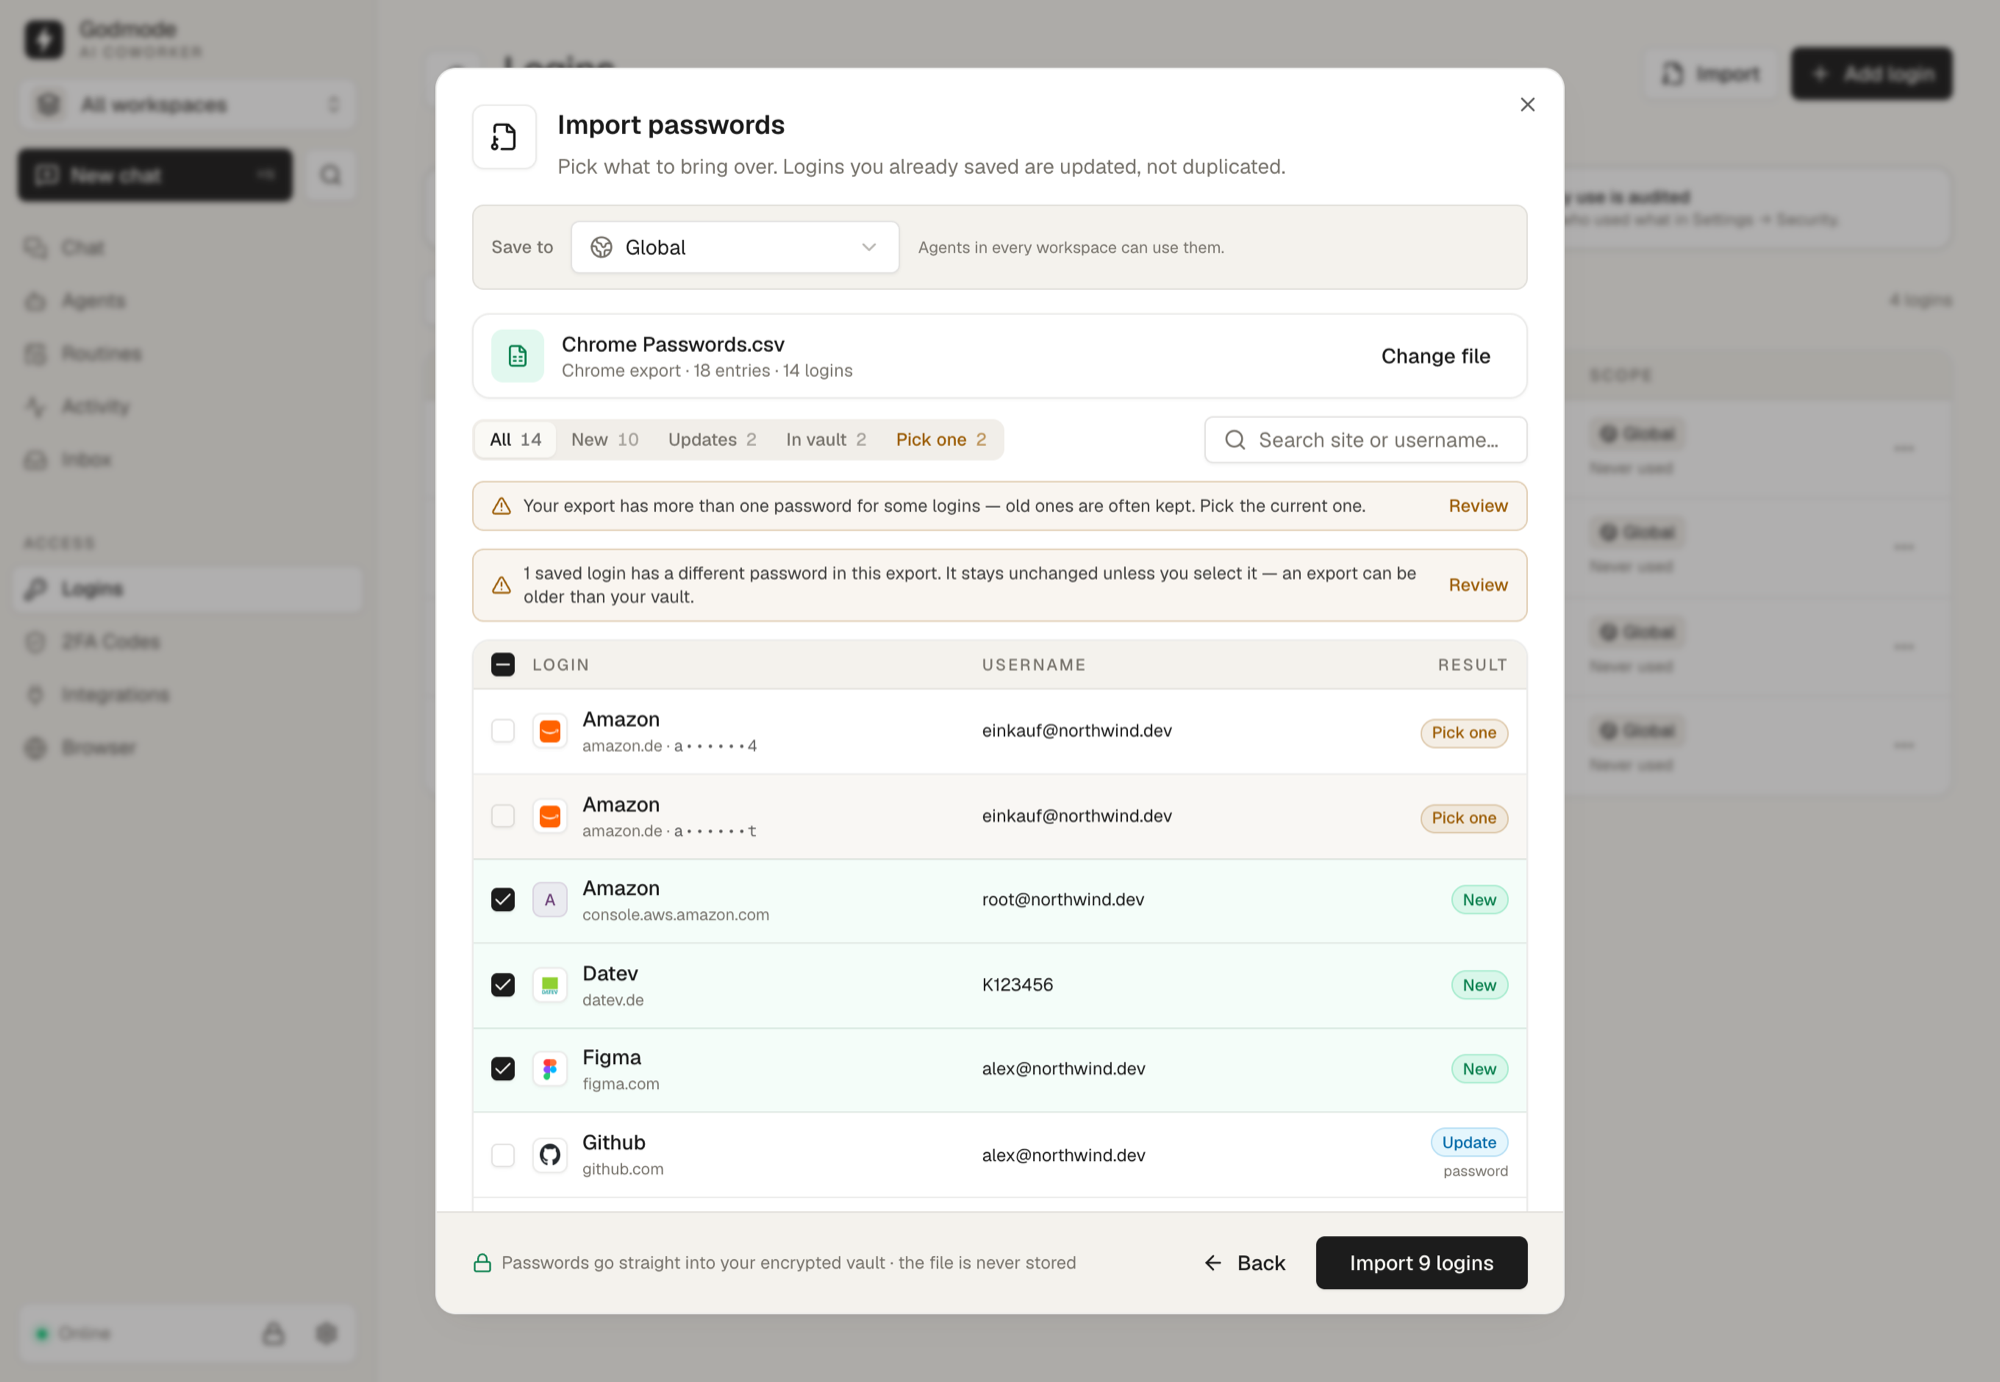Click the search magnifier icon in dialog
The image size is (2000, 1382).
1235,440
